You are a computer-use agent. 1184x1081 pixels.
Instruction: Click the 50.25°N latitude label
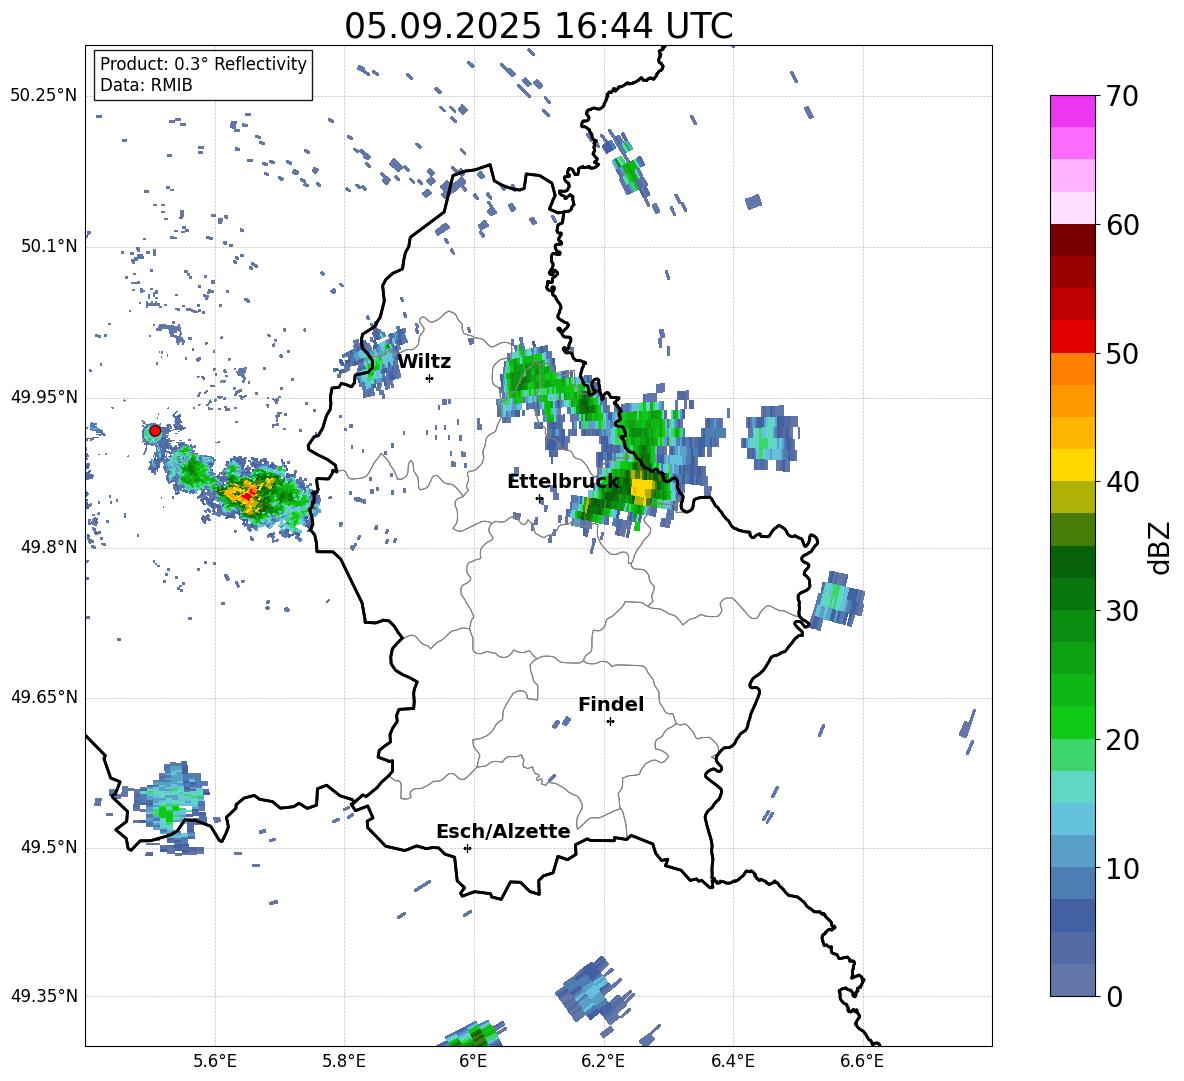44,96
